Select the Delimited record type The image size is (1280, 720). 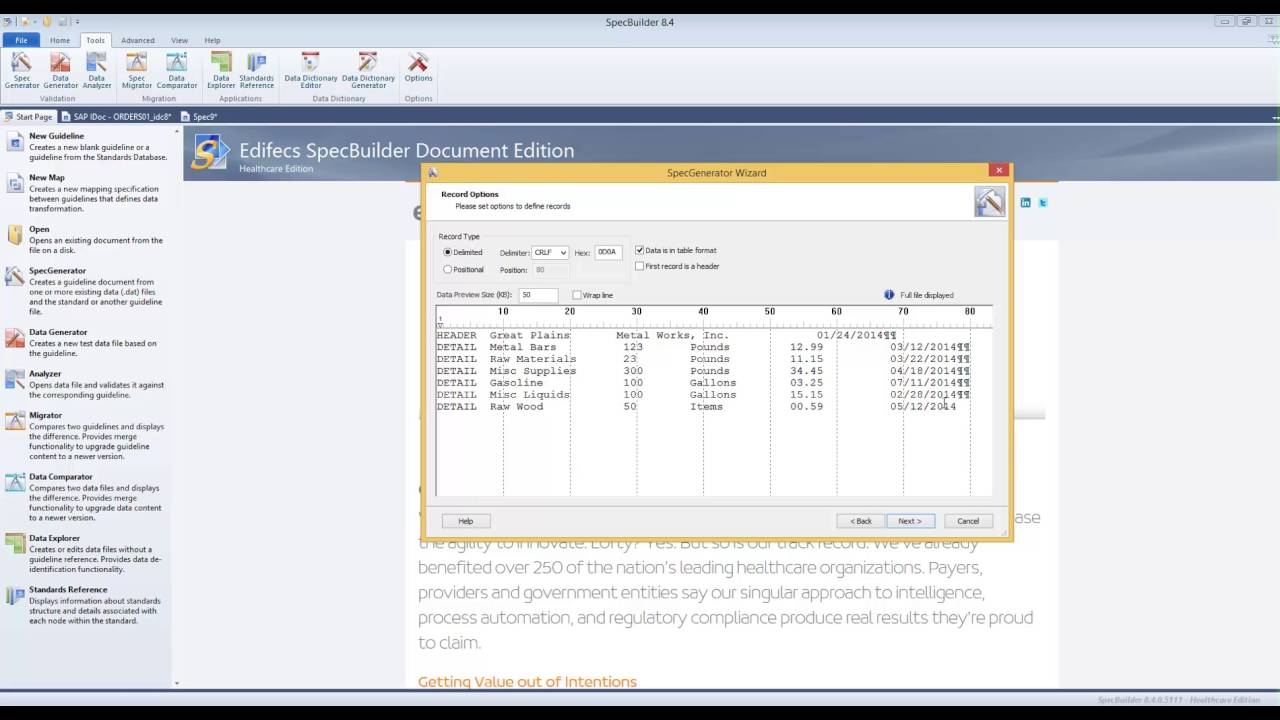463,252
